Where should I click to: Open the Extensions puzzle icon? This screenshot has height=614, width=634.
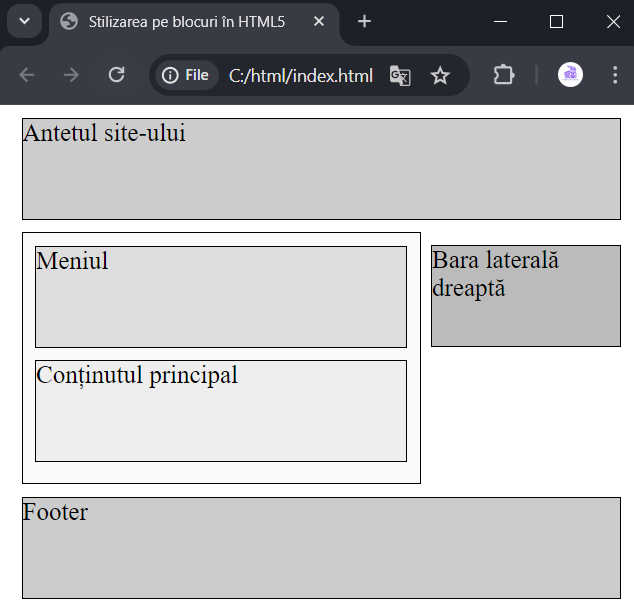pos(503,75)
